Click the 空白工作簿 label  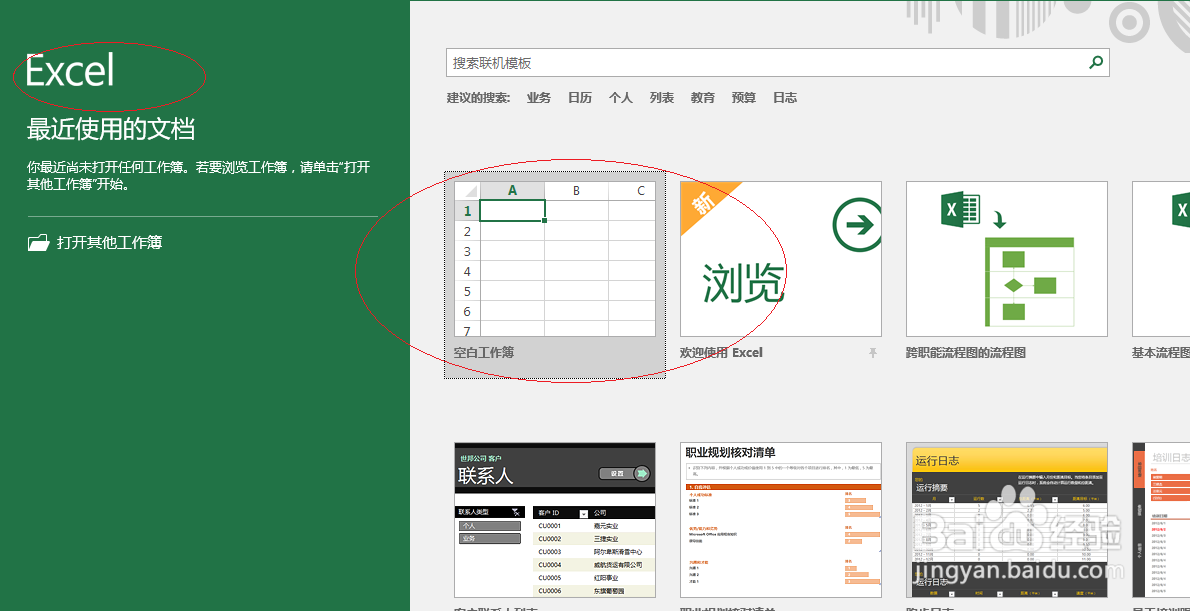coord(484,353)
